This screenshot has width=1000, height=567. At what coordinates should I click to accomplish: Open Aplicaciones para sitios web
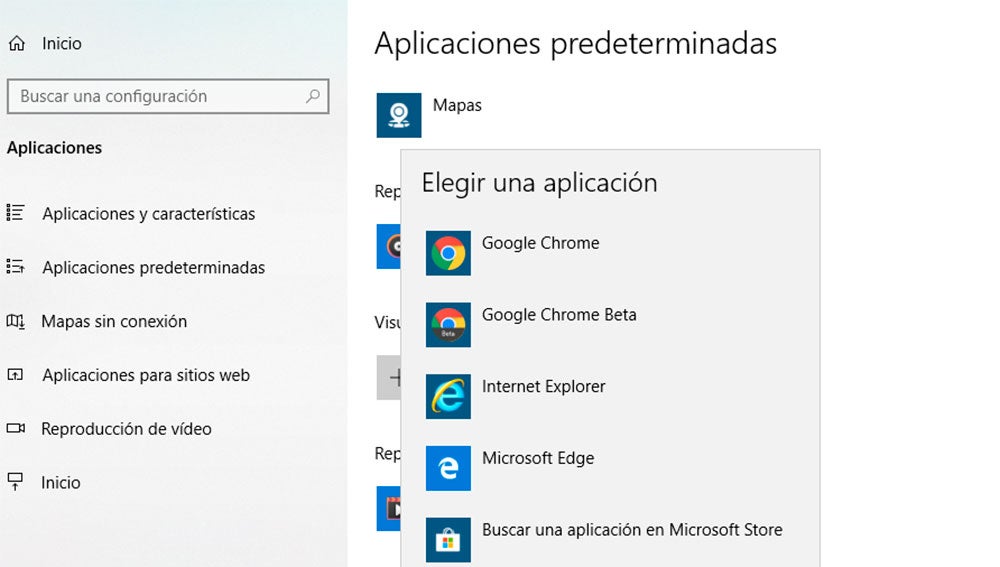[x=146, y=375]
